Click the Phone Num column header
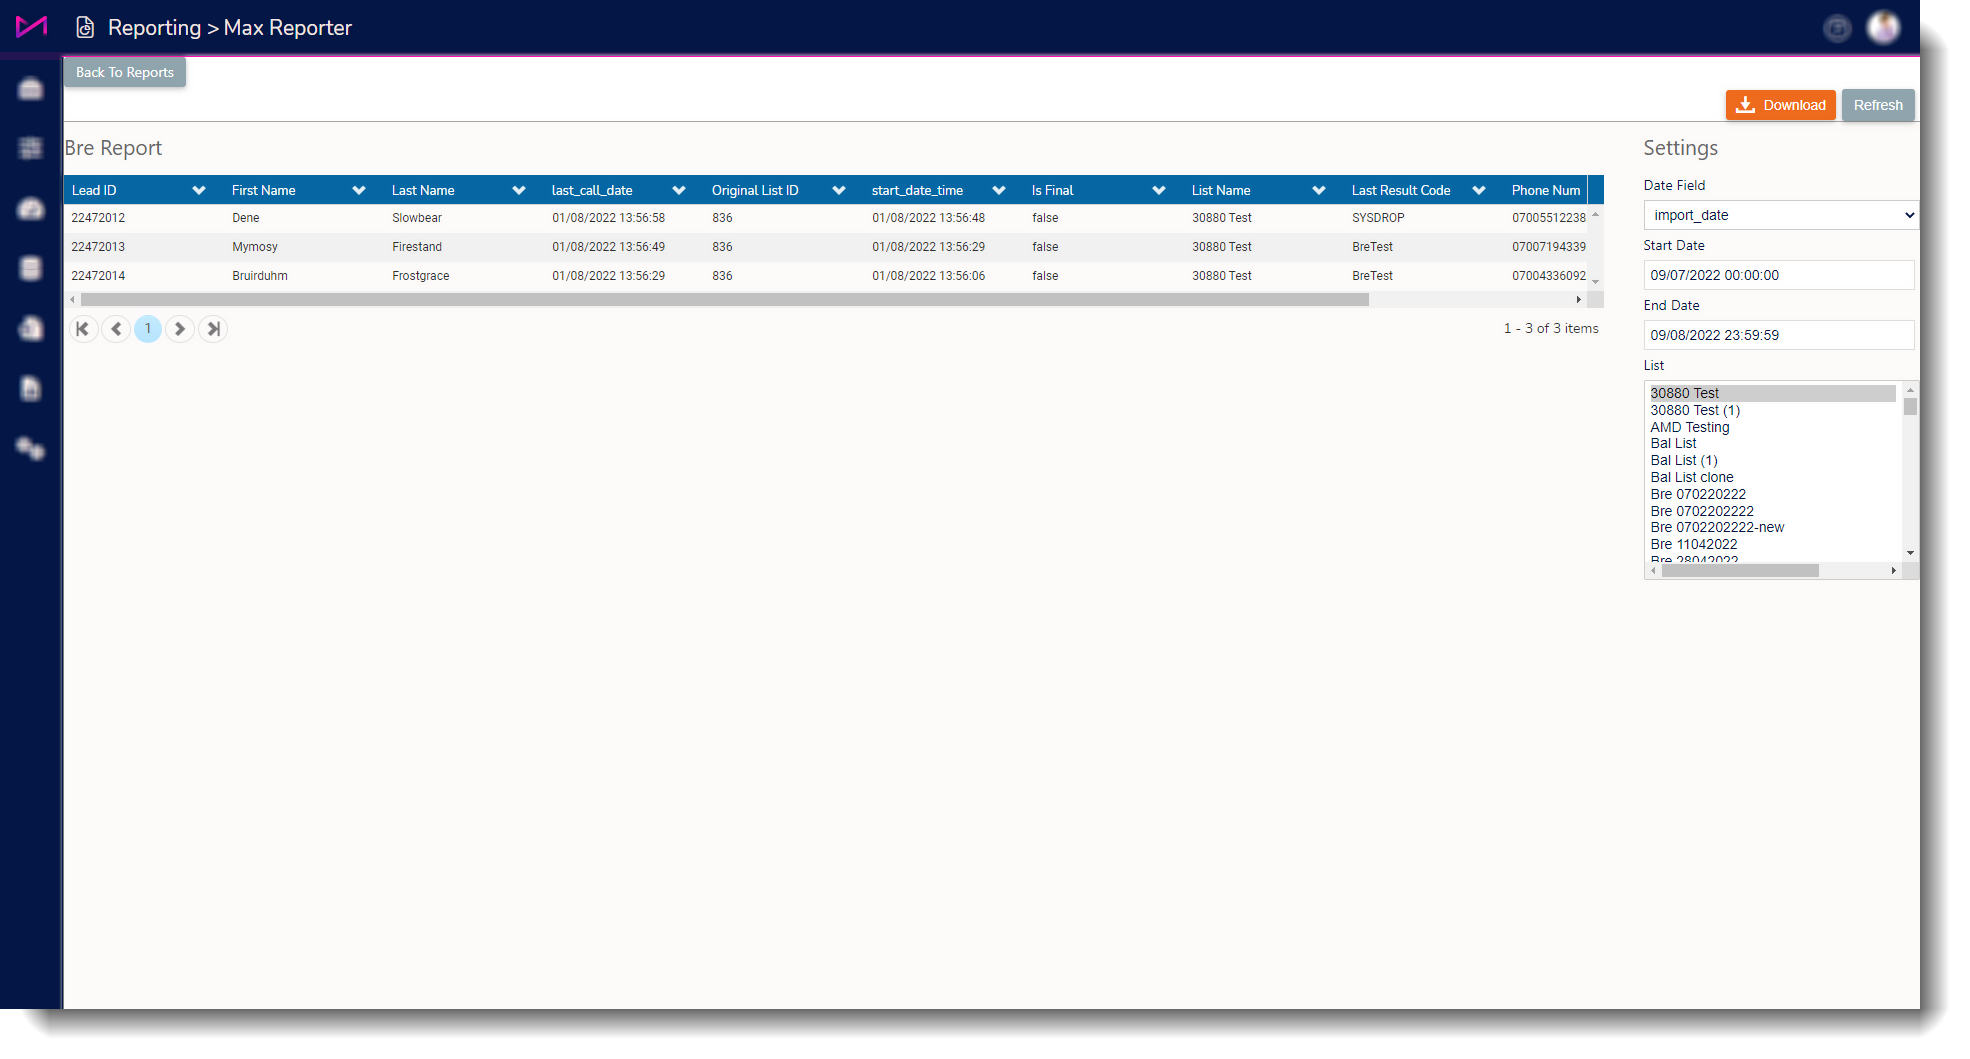The image size is (1970, 1059). pos(1546,190)
